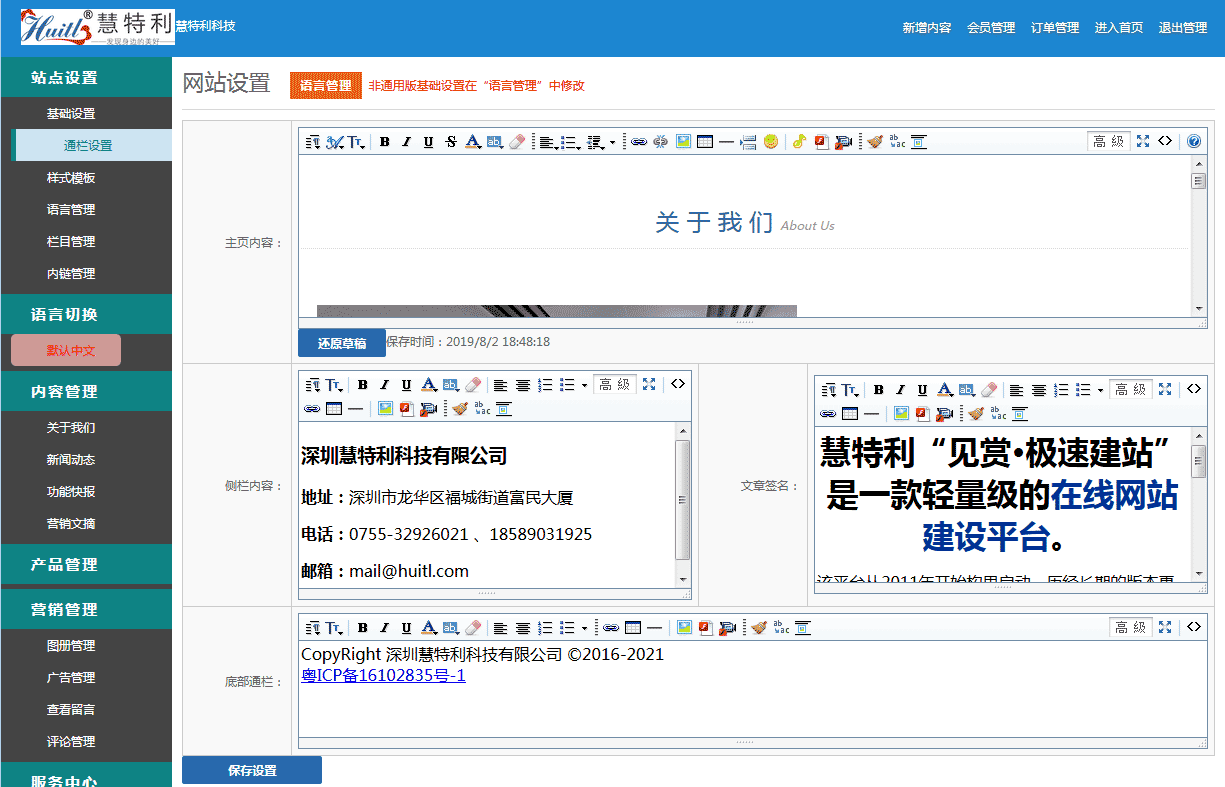Viewport: 1225px width, 787px height.
Task: Open 图册管理 under 营销管理
Action: click(71, 646)
